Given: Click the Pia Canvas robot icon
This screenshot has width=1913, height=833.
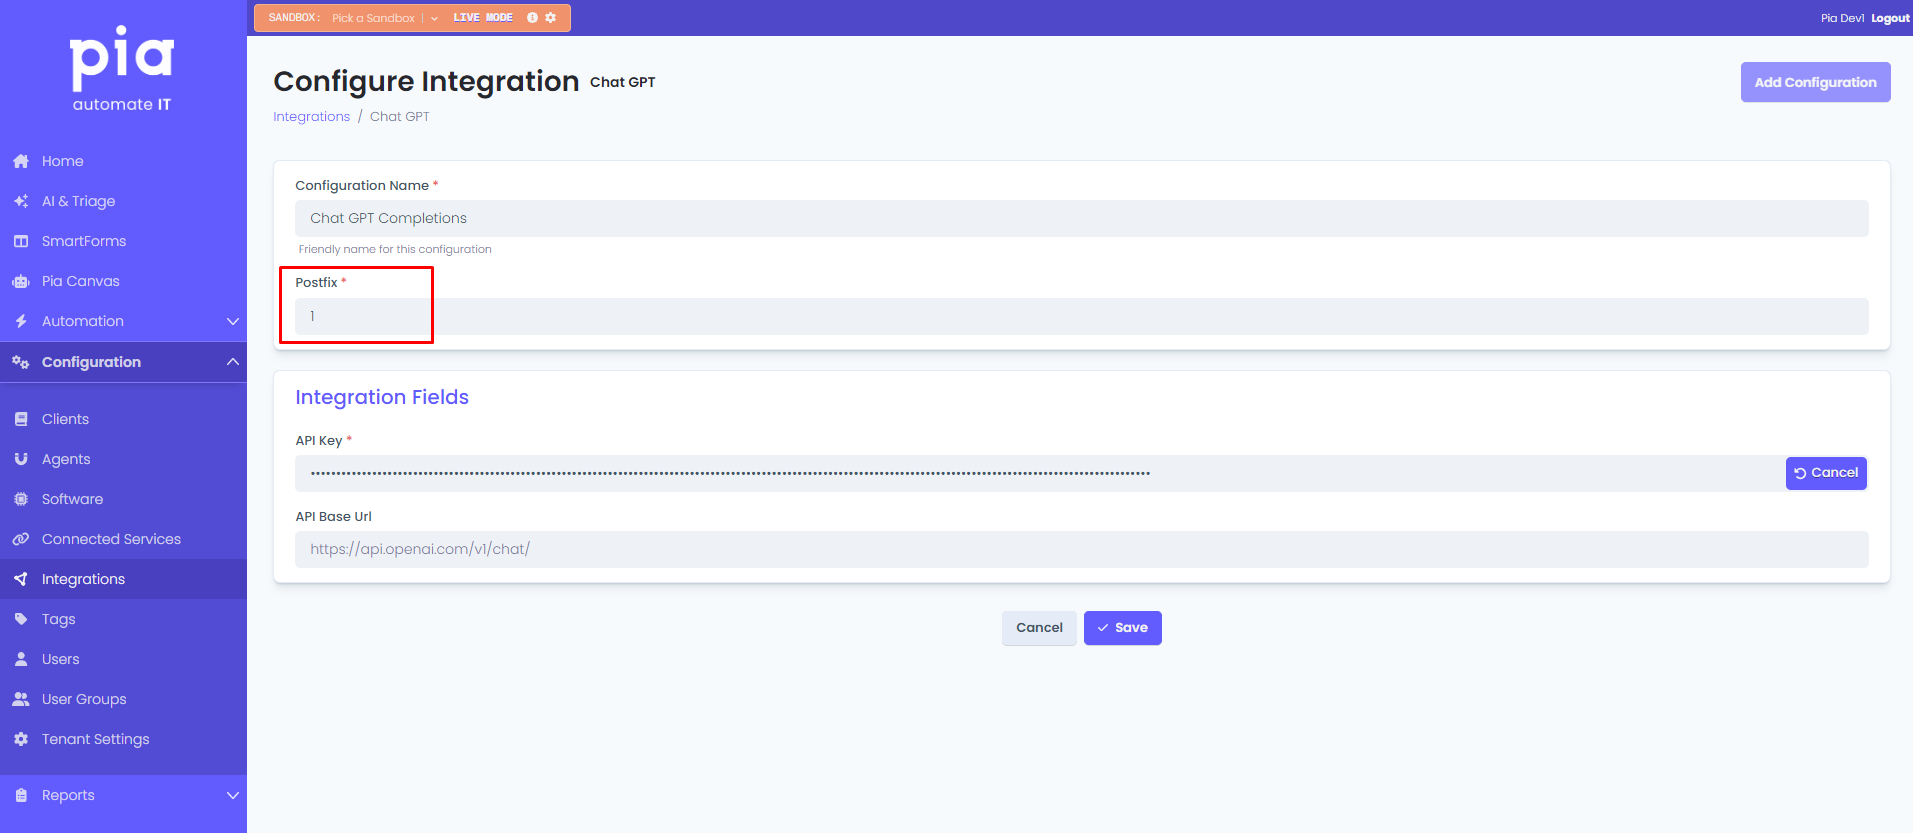Looking at the screenshot, I should 21,281.
